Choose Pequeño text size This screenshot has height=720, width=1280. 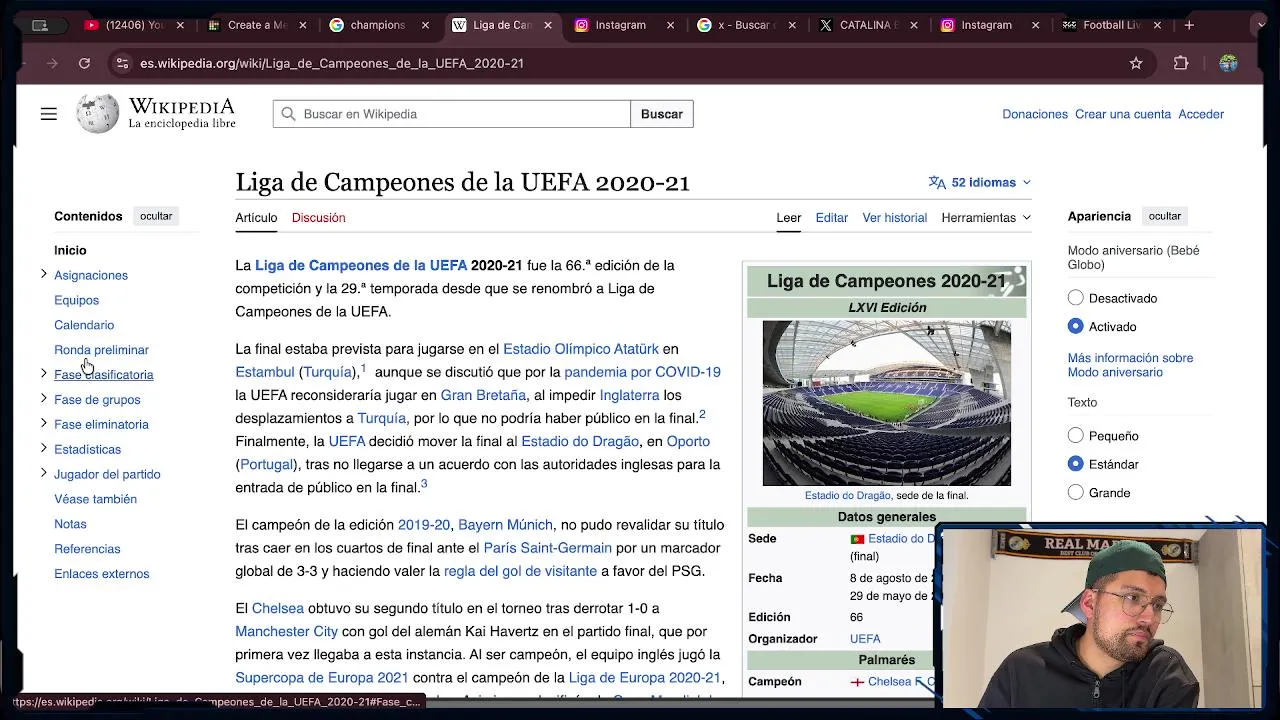pyautogui.click(x=1075, y=436)
